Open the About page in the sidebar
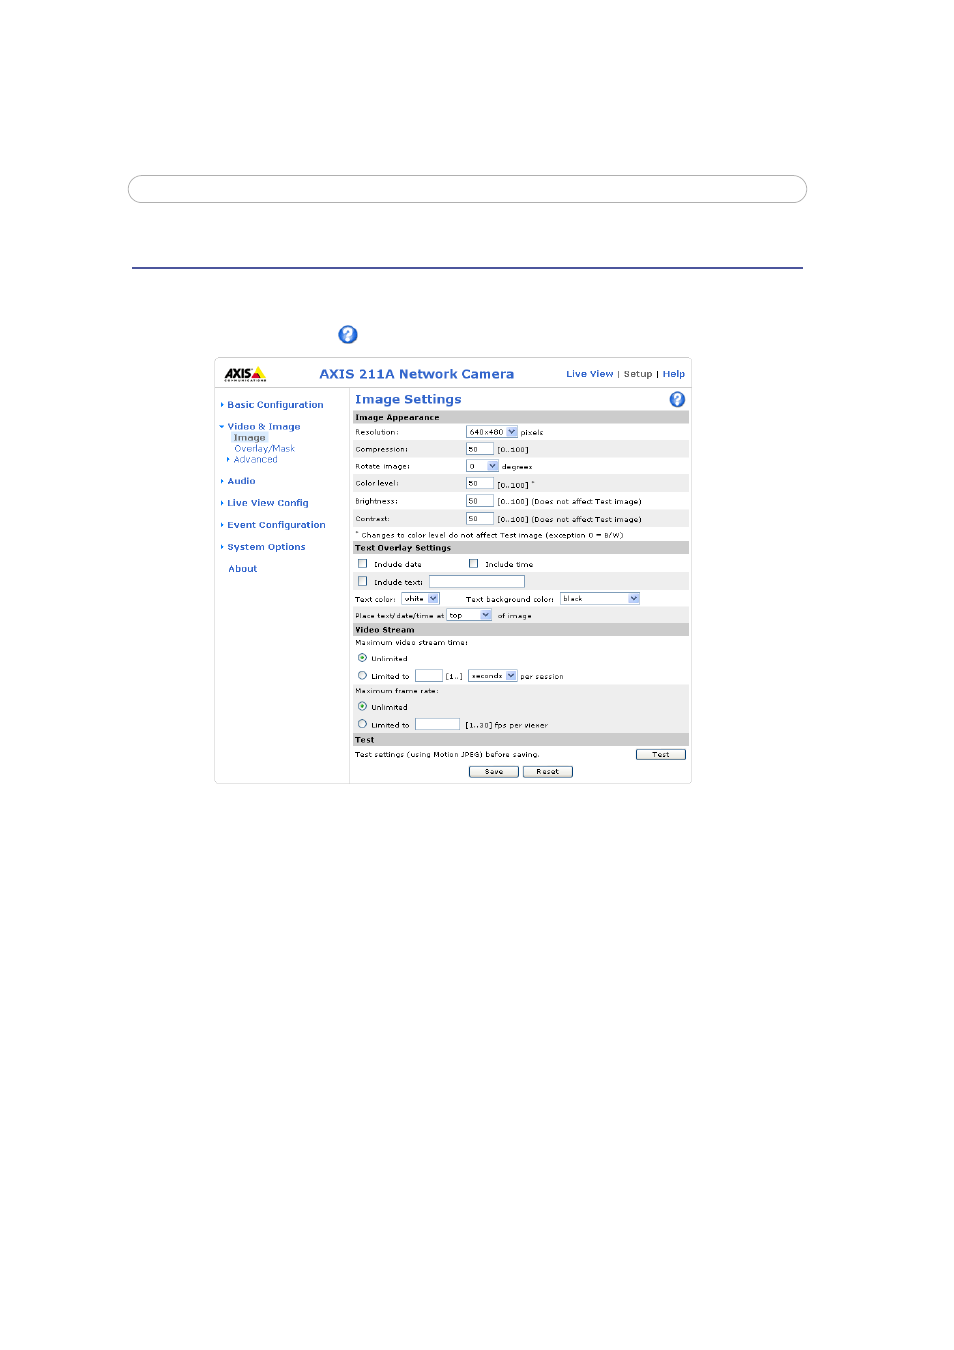Viewport: 954px width, 1350px height. click(x=243, y=569)
